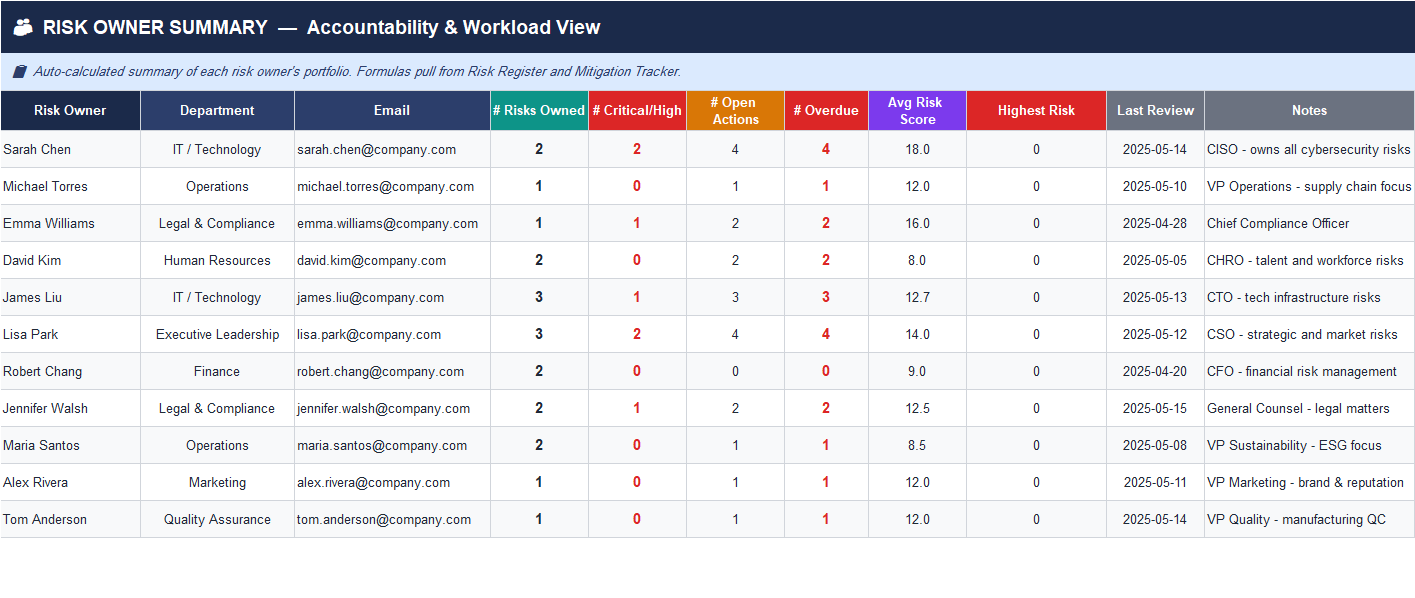
Task: Click the "# Critical/High" column header
Action: pyautogui.click(x=637, y=110)
